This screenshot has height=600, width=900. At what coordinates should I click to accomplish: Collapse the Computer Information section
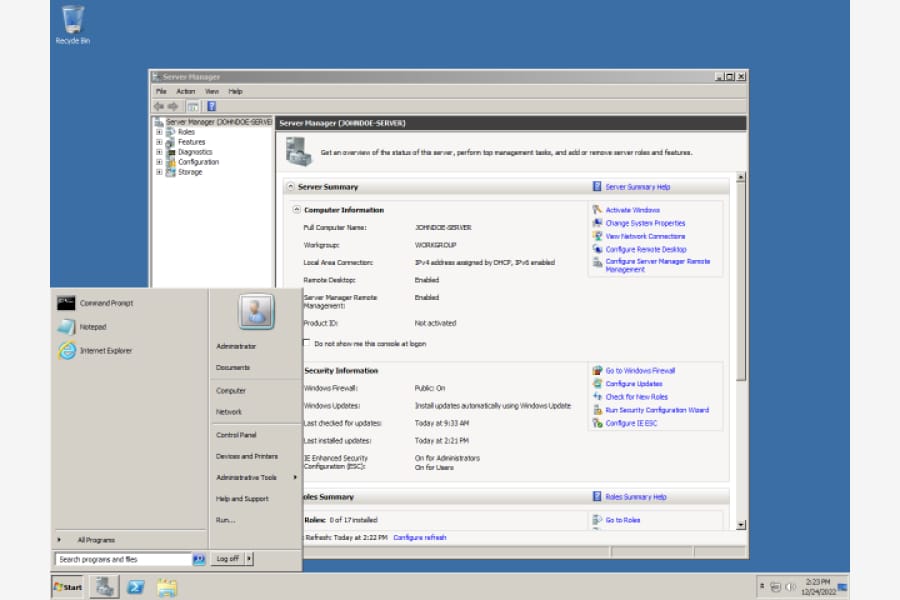tap(297, 210)
